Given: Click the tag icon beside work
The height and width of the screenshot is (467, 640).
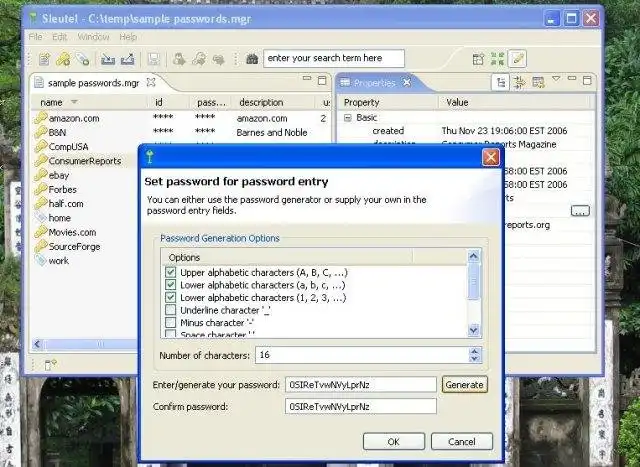Looking at the screenshot, I should pos(40,260).
